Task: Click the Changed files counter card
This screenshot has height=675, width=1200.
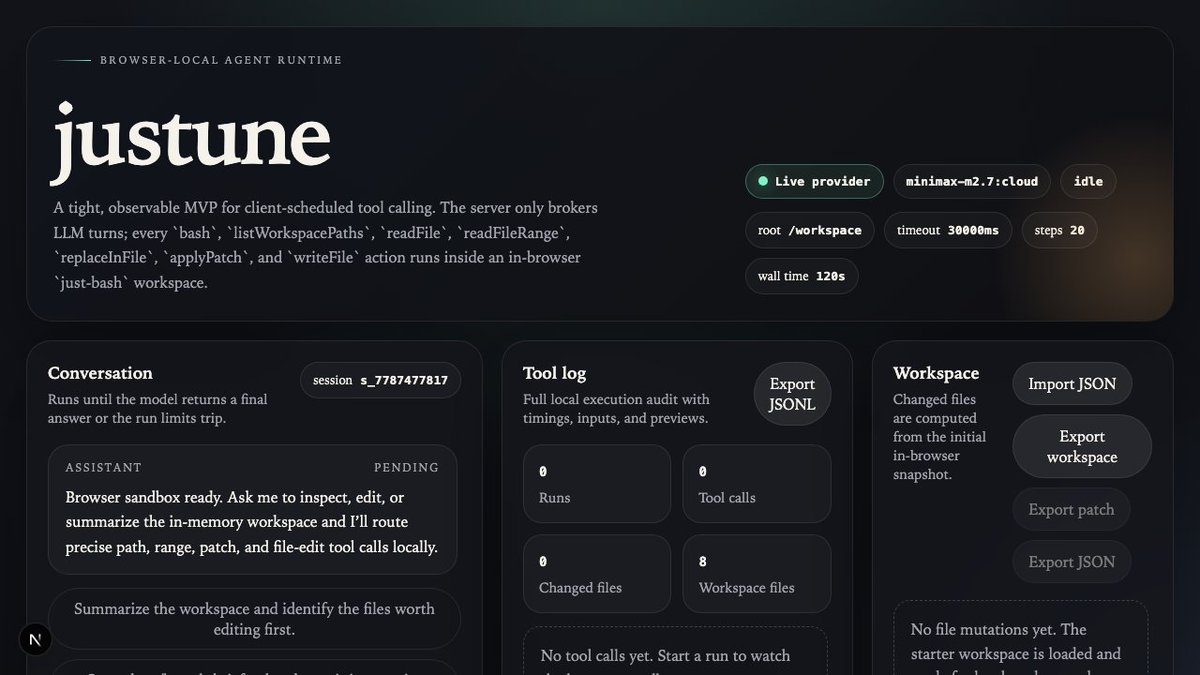Action: pos(597,574)
